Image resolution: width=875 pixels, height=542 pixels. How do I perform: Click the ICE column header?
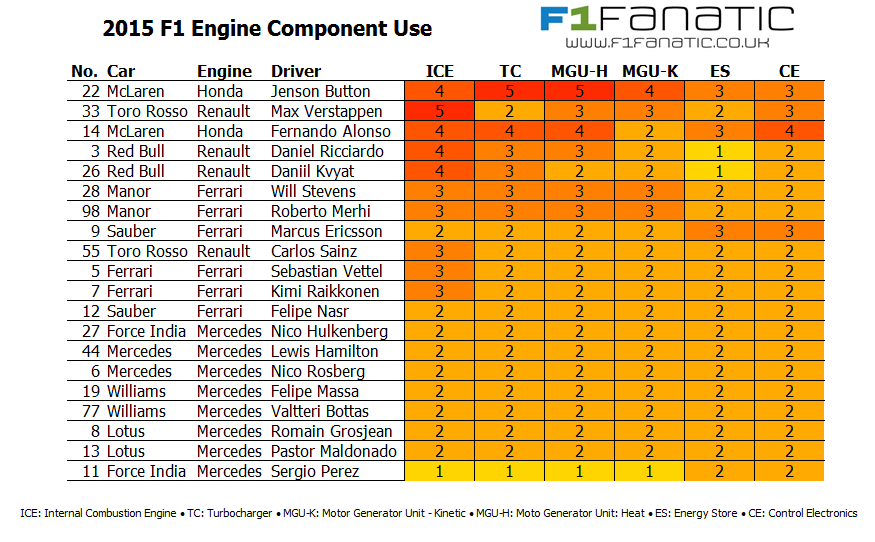click(440, 71)
